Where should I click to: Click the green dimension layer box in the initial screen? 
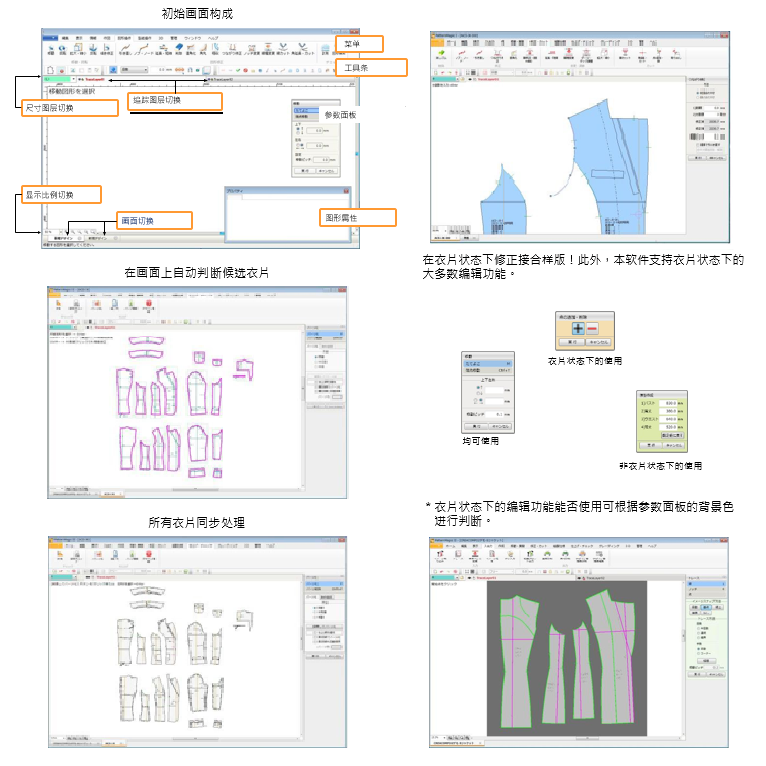(58, 78)
